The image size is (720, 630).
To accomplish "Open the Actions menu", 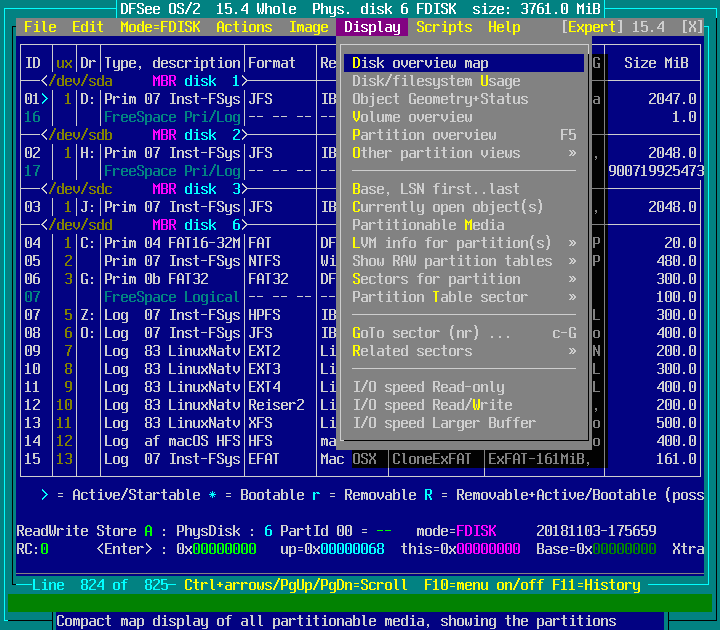I will coord(244,27).
